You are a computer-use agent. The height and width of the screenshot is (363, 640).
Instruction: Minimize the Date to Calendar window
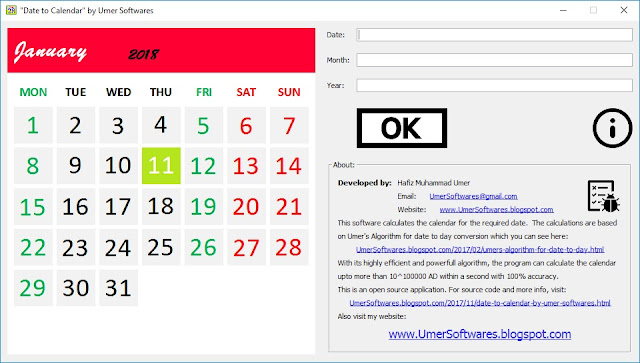[x=563, y=10]
